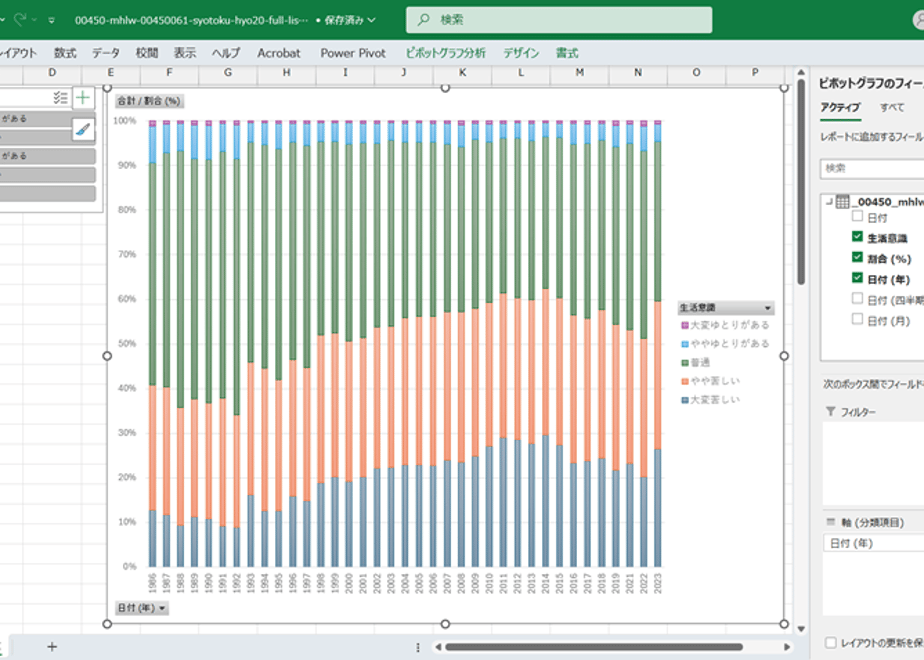Click the green plus Chart Elements button
924x660 pixels.
coord(83,97)
